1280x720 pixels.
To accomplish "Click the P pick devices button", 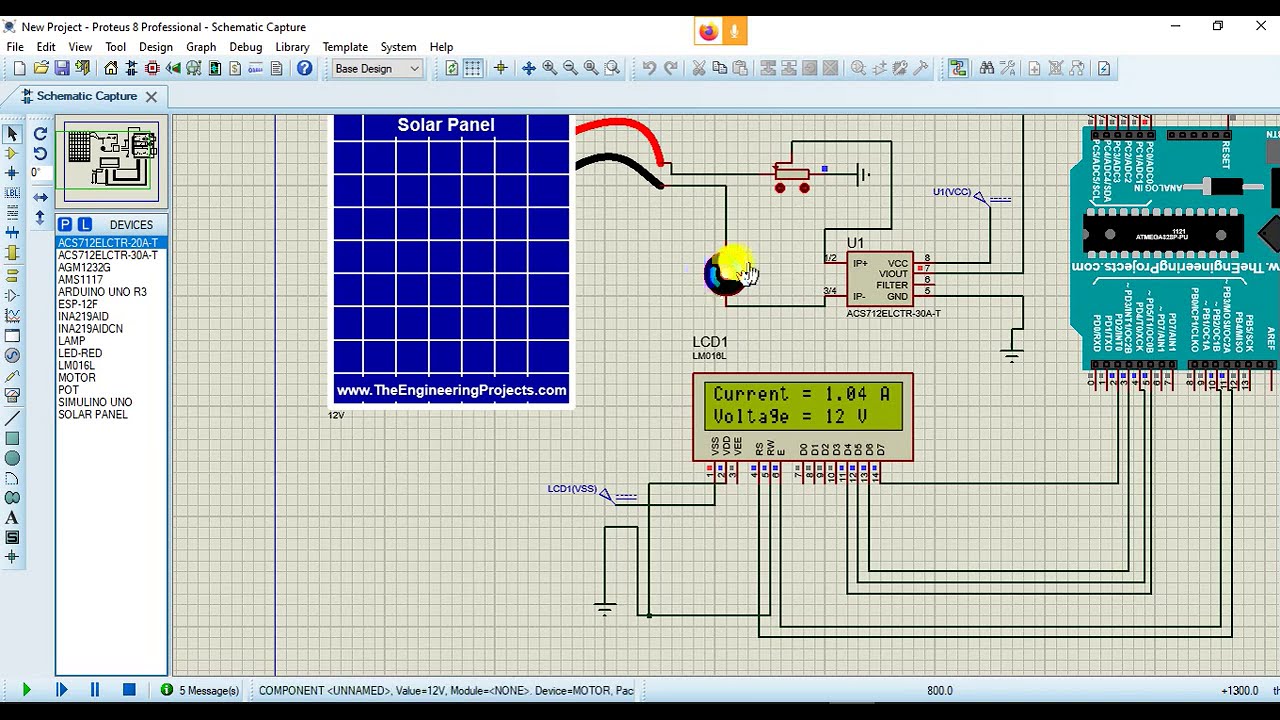I will pos(65,224).
